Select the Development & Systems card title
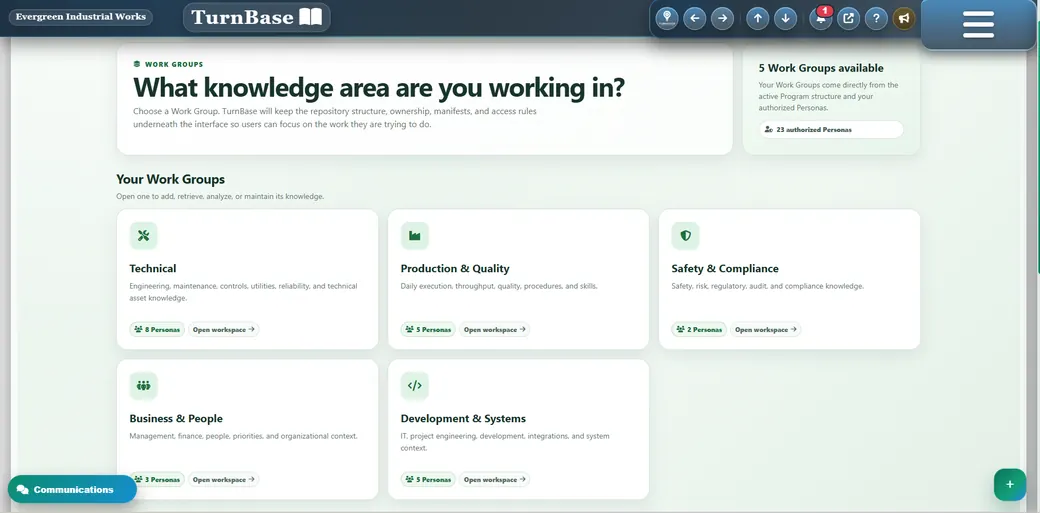Screen dimensions: 1040x513 pyautogui.click(x=463, y=419)
